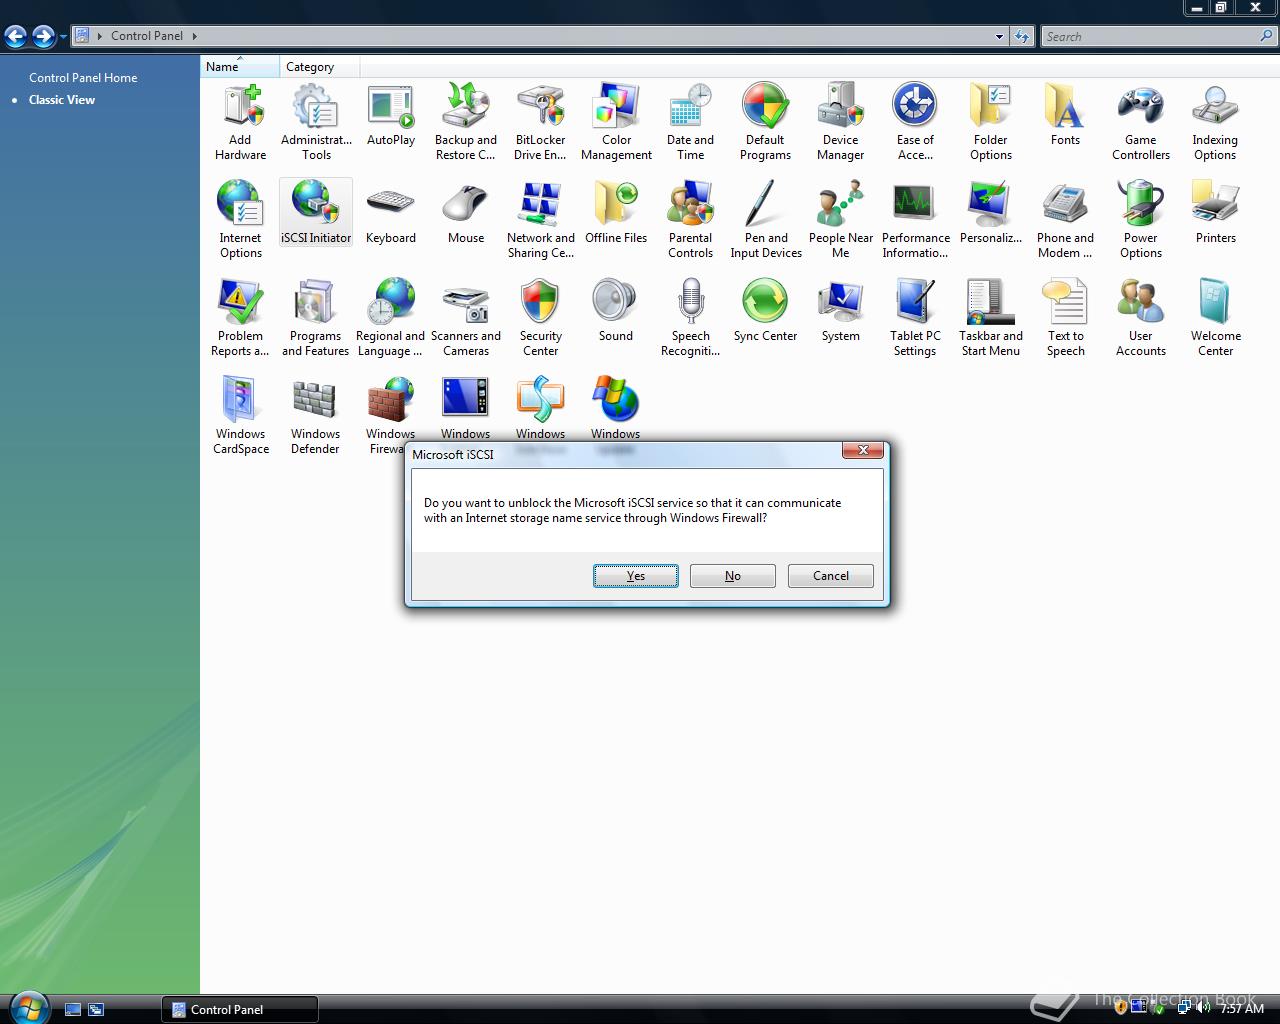Image resolution: width=1280 pixels, height=1024 pixels.
Task: Sort by the Category column header
Action: 319,67
